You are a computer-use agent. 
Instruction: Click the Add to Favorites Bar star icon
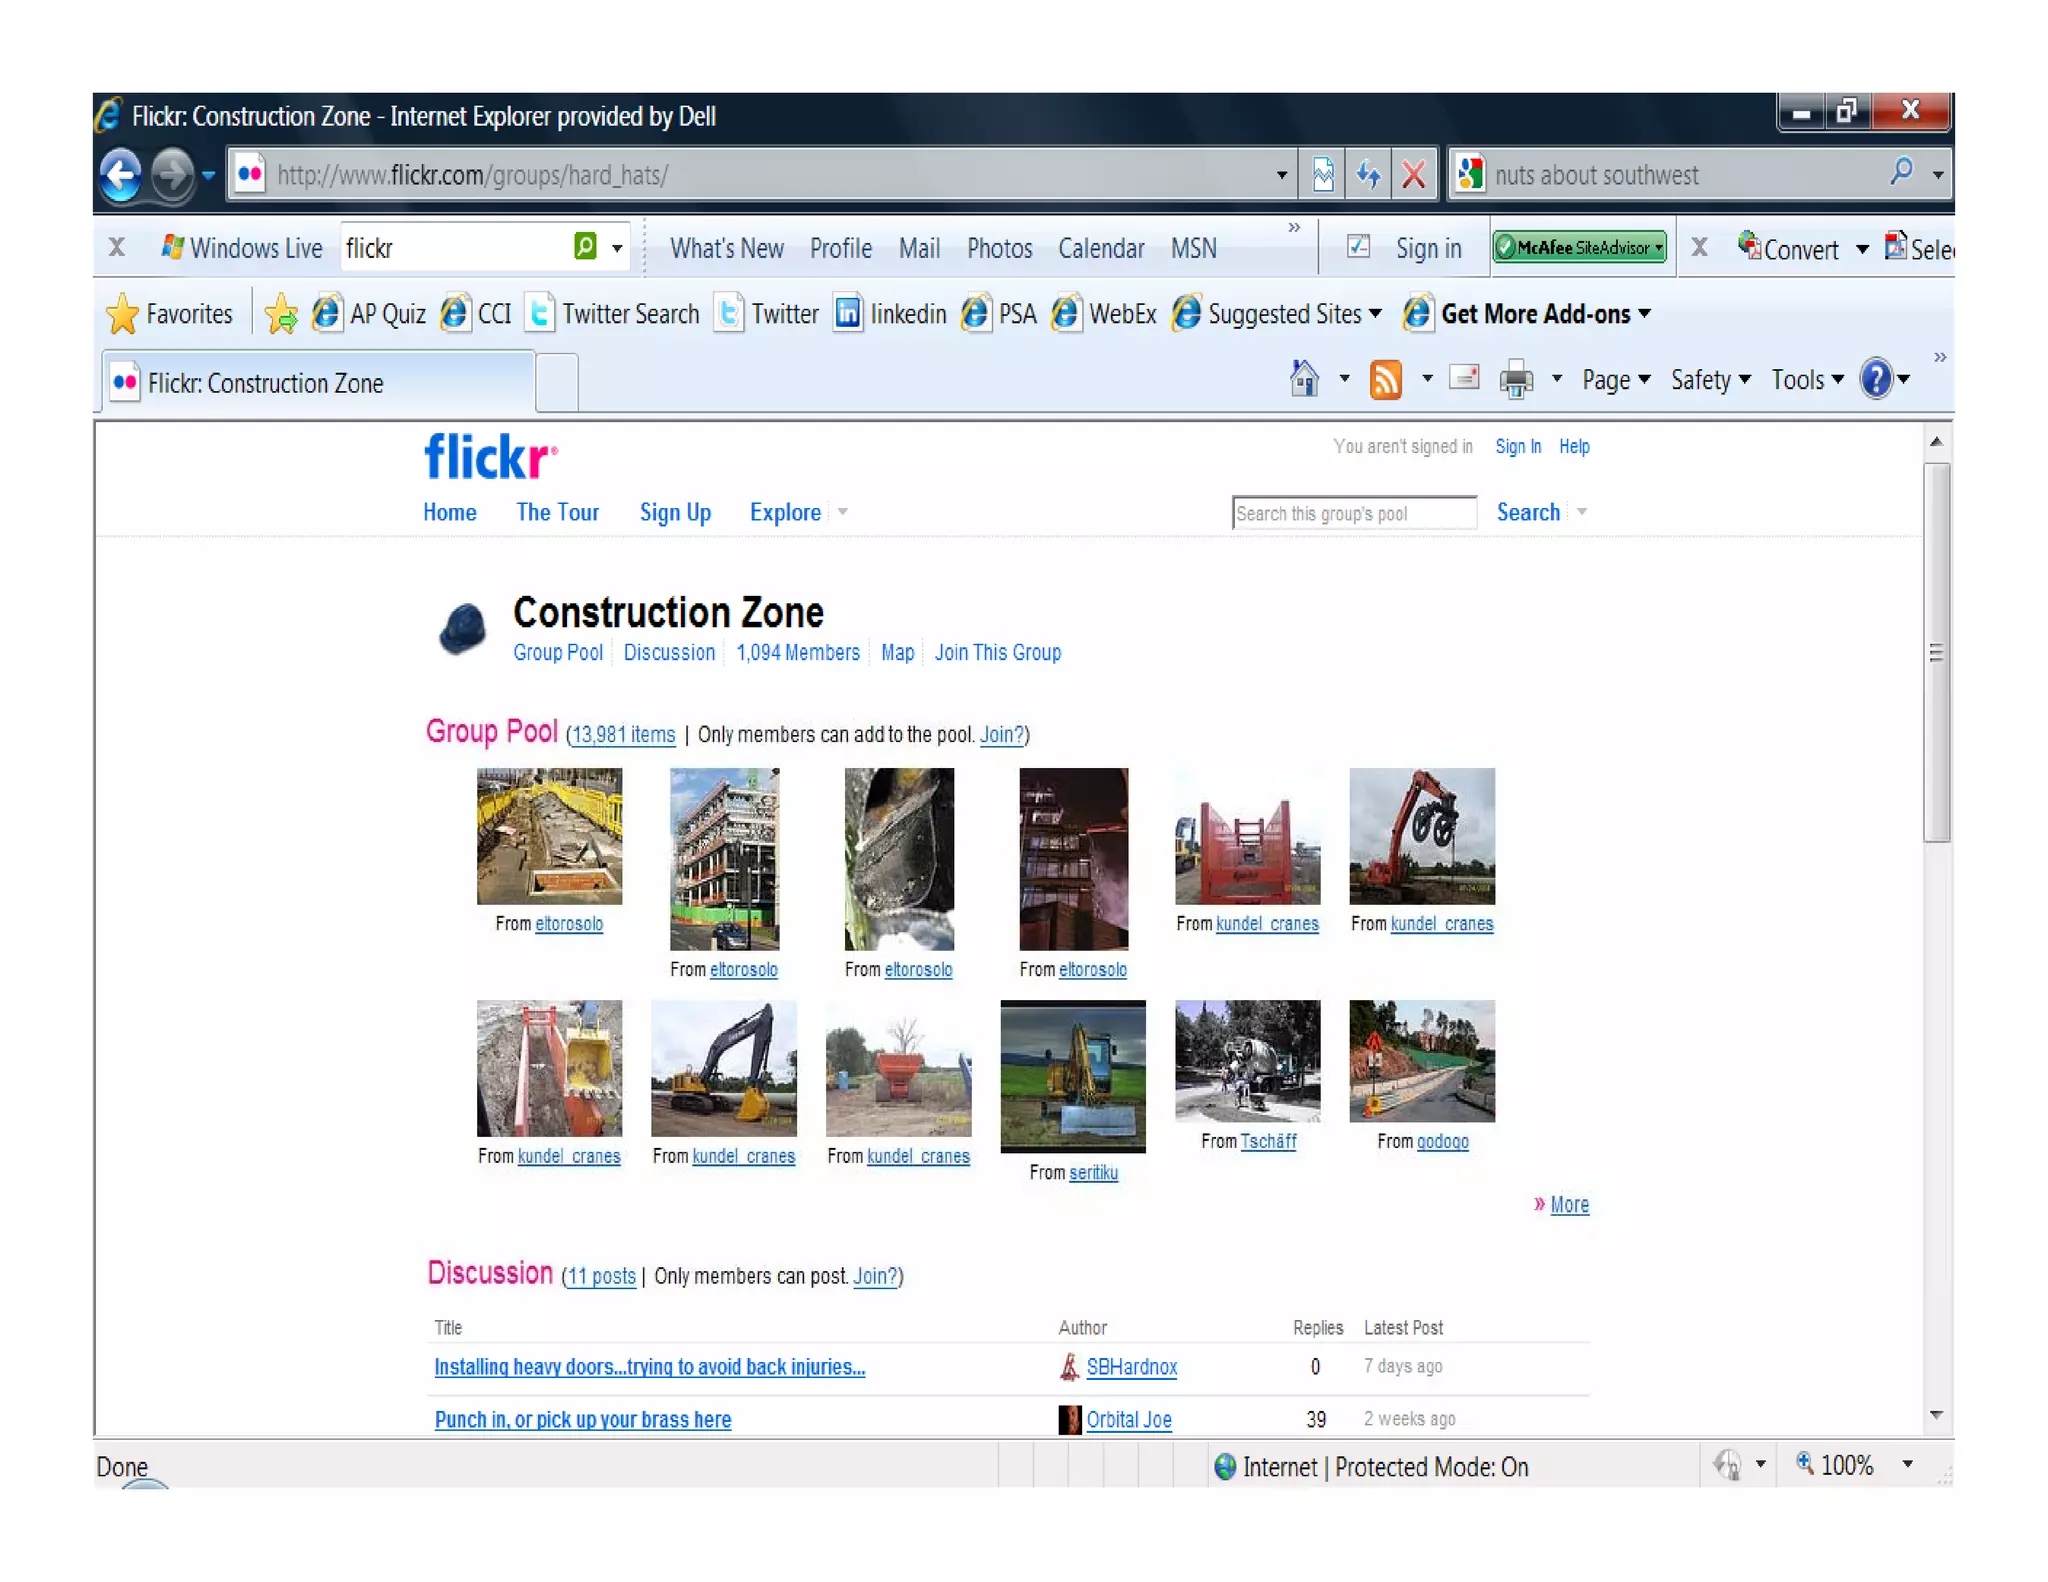coord(281,314)
